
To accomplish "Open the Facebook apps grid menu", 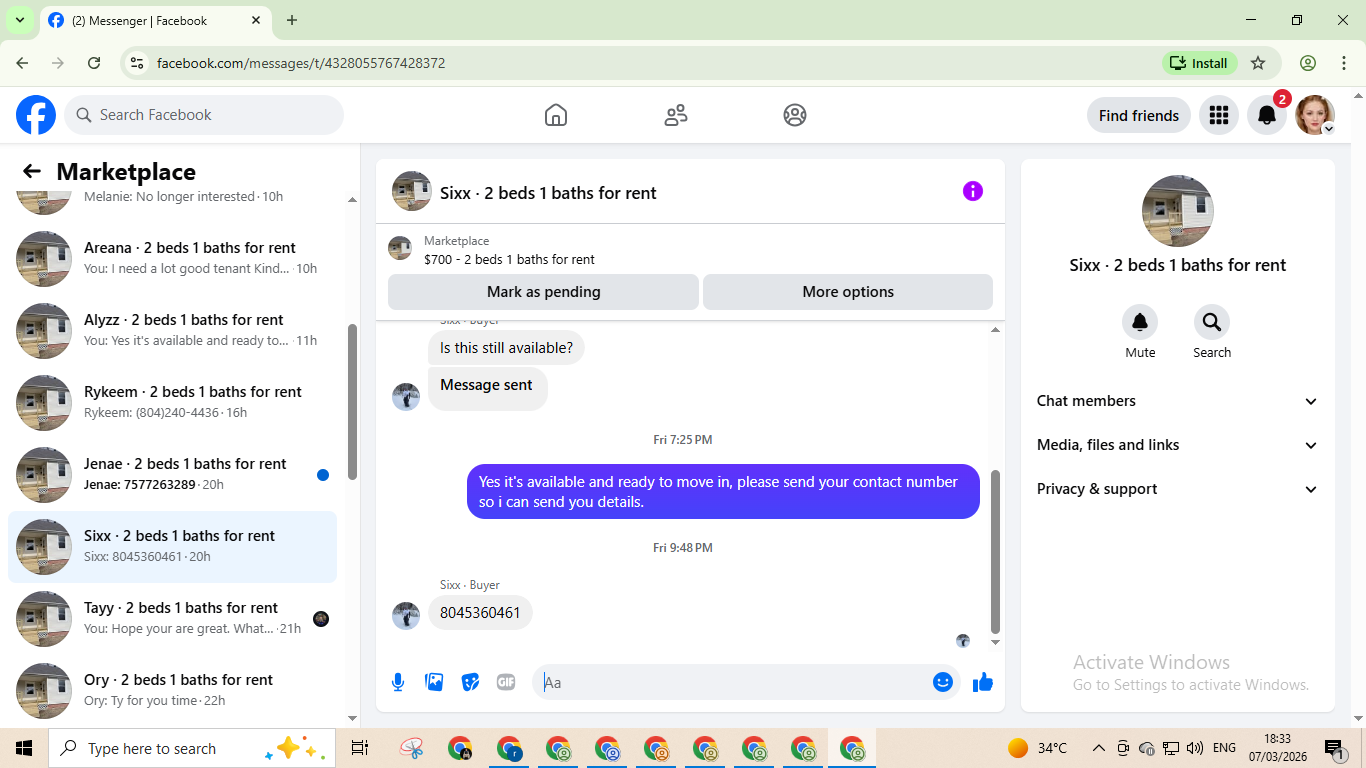I will (x=1219, y=115).
